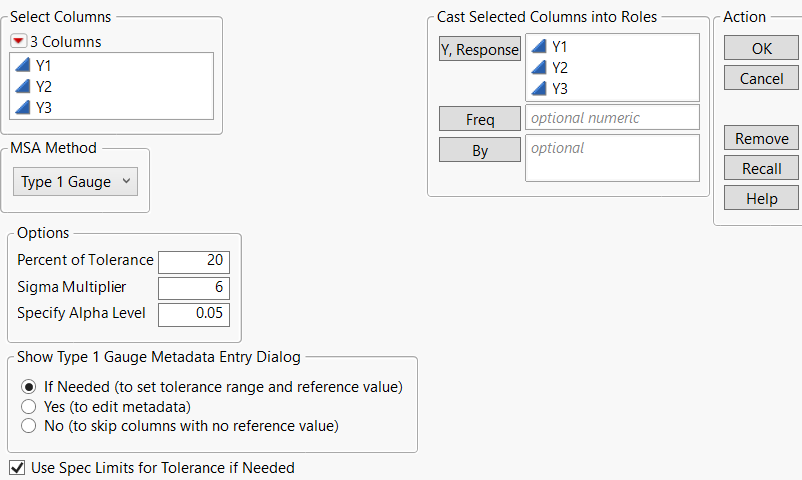Choose 'Yes (to edit metadata)' radio button
This screenshot has width=802, height=480.
click(x=29, y=406)
